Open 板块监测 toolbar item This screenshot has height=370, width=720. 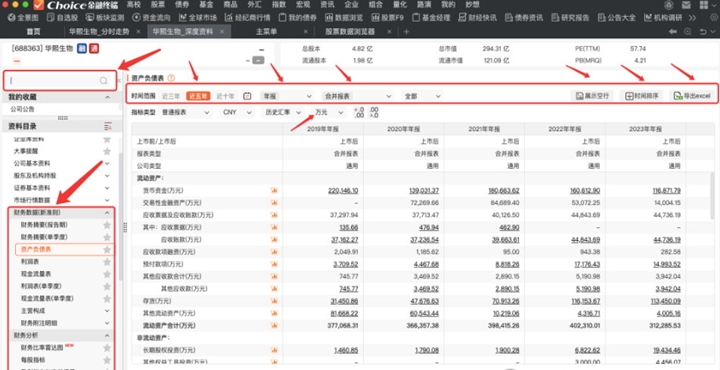104,18
